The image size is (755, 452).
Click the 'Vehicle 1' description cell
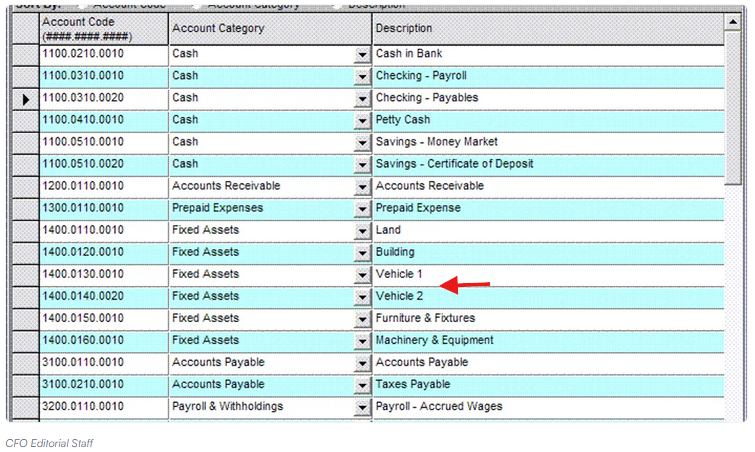tap(548, 275)
